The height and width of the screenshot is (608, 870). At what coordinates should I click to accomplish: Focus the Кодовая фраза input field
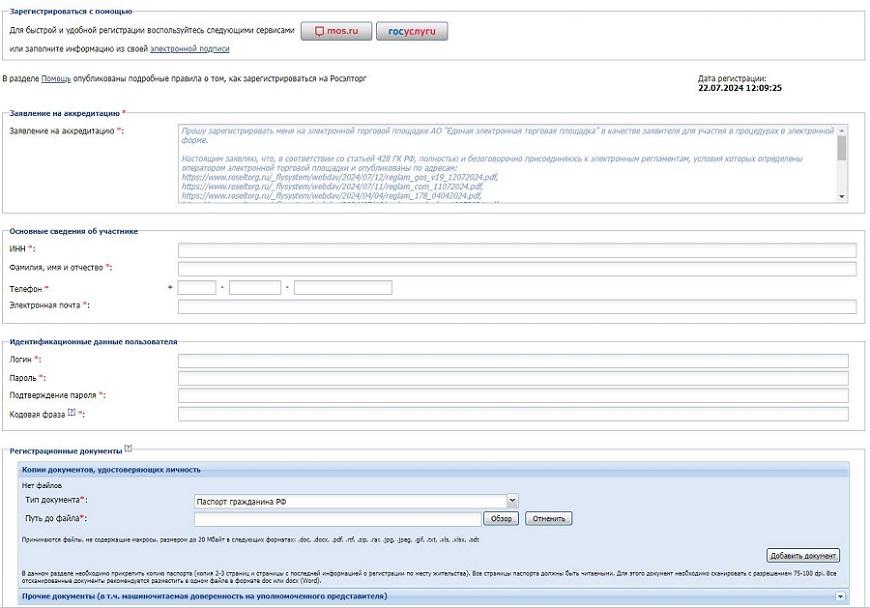click(x=513, y=414)
